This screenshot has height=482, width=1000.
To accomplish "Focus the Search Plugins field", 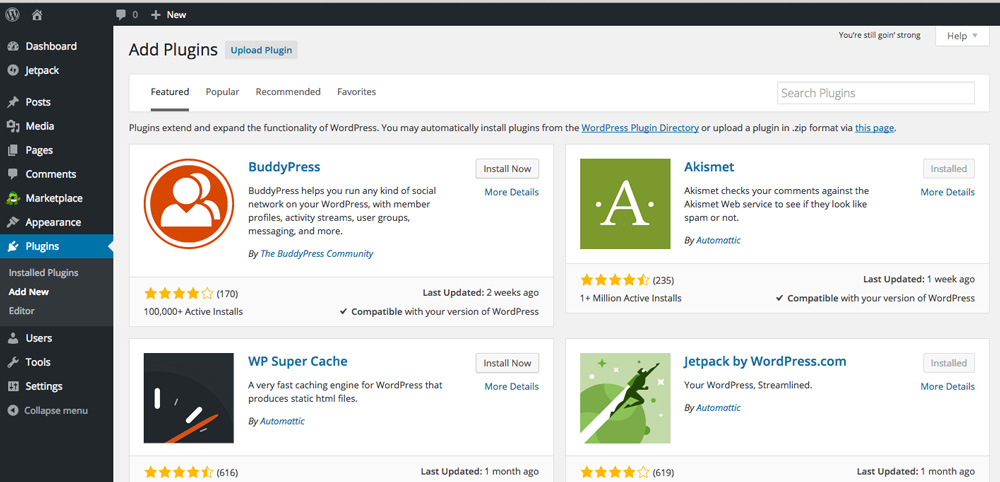I will click(x=876, y=93).
